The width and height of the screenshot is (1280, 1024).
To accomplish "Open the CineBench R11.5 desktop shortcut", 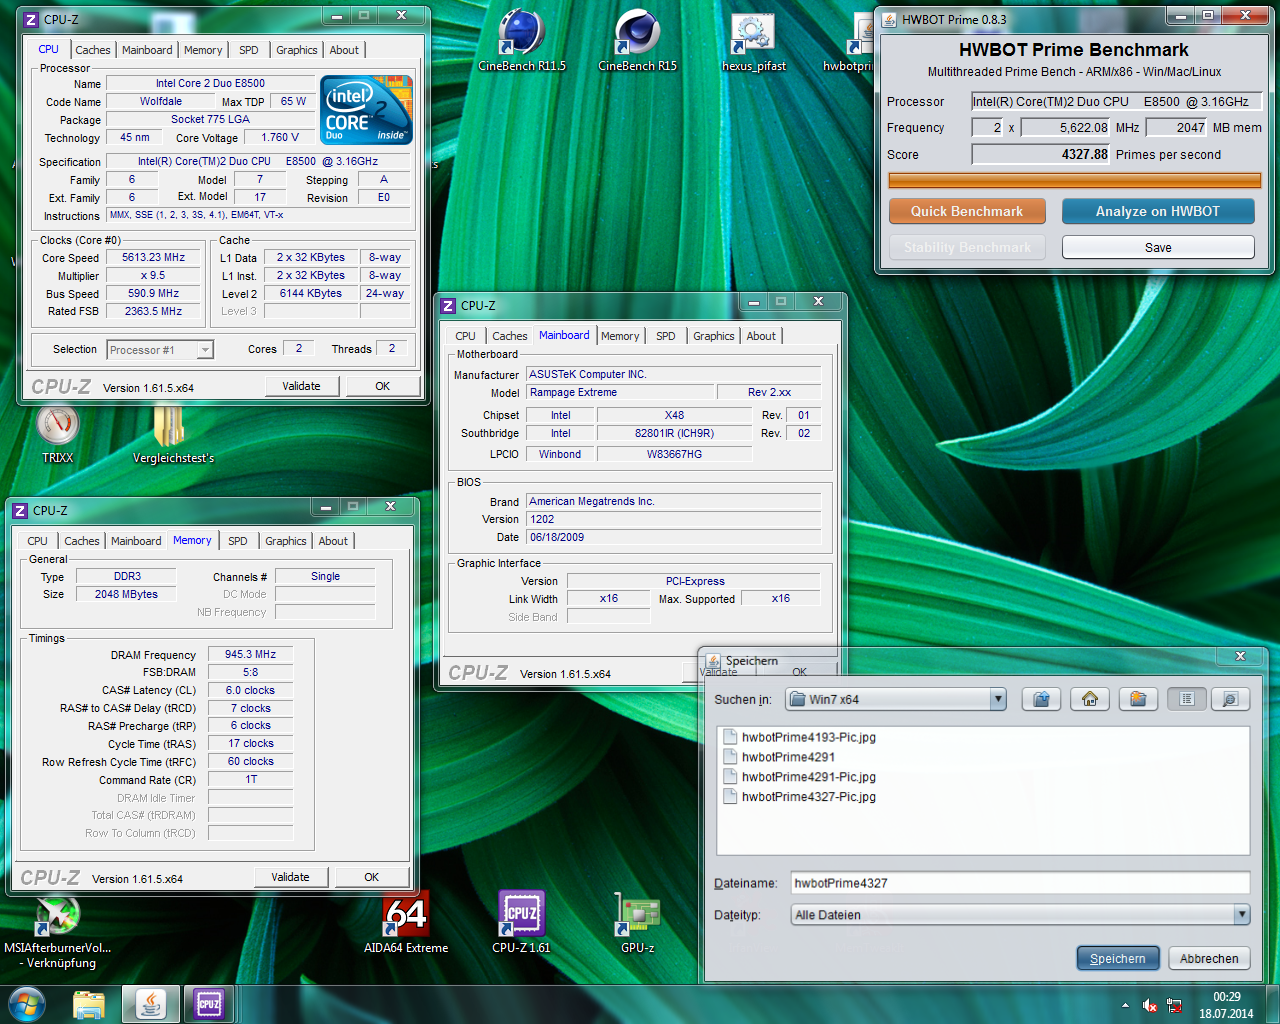I will (521, 40).
